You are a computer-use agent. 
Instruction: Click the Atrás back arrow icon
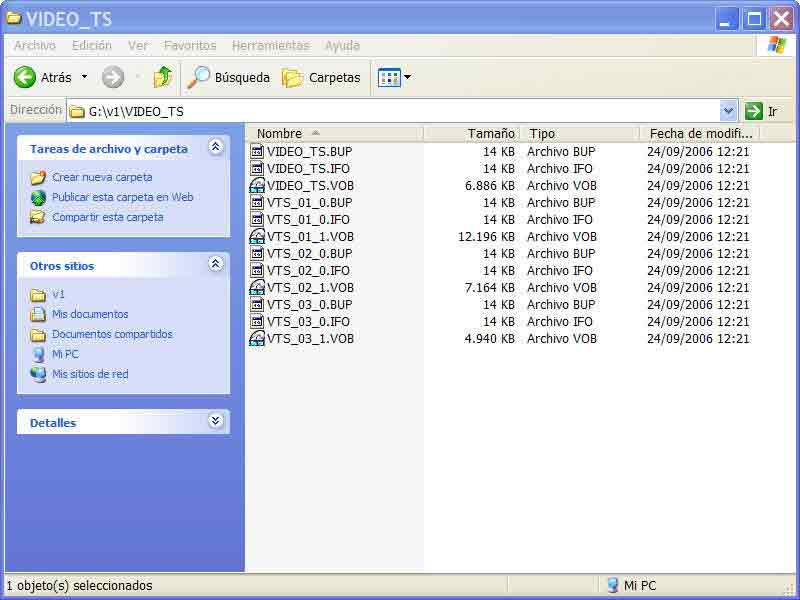click(24, 78)
